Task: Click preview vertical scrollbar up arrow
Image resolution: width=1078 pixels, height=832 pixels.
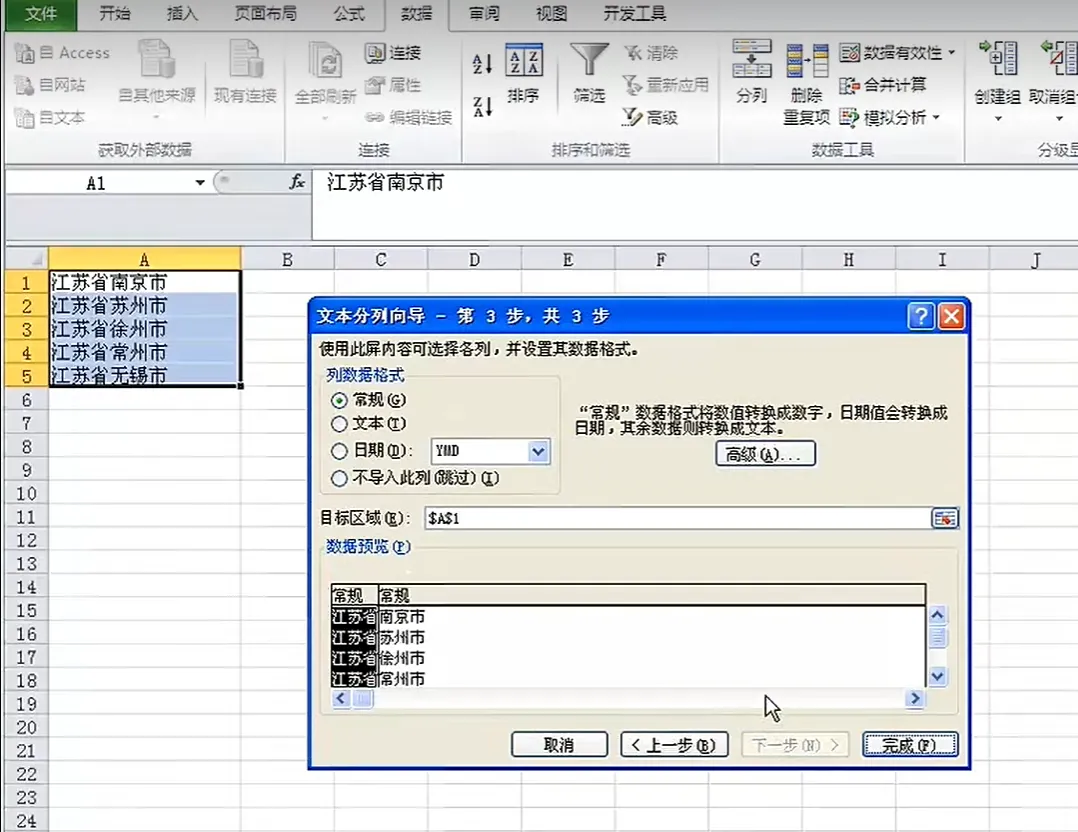Action: click(x=937, y=615)
